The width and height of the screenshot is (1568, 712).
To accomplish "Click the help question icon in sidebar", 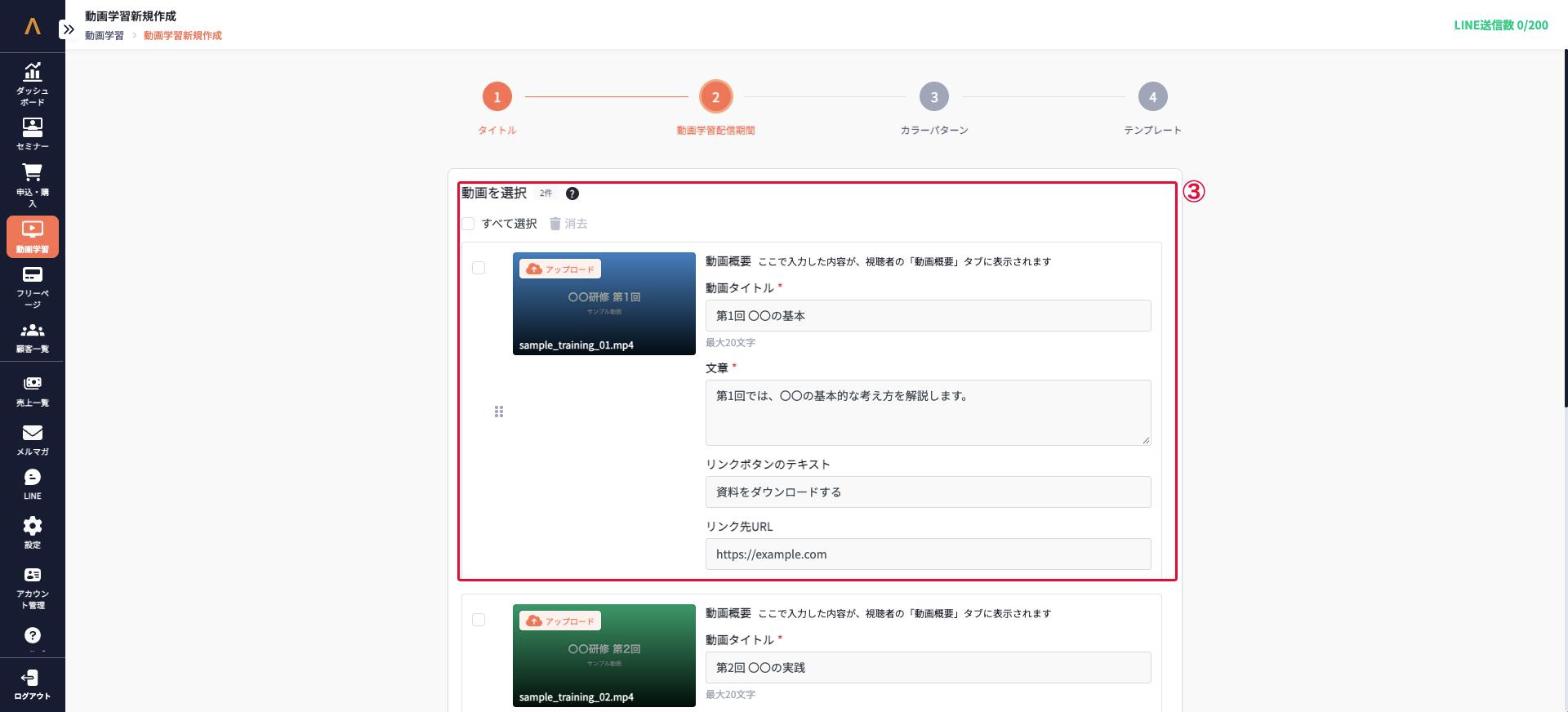I will tap(32, 635).
